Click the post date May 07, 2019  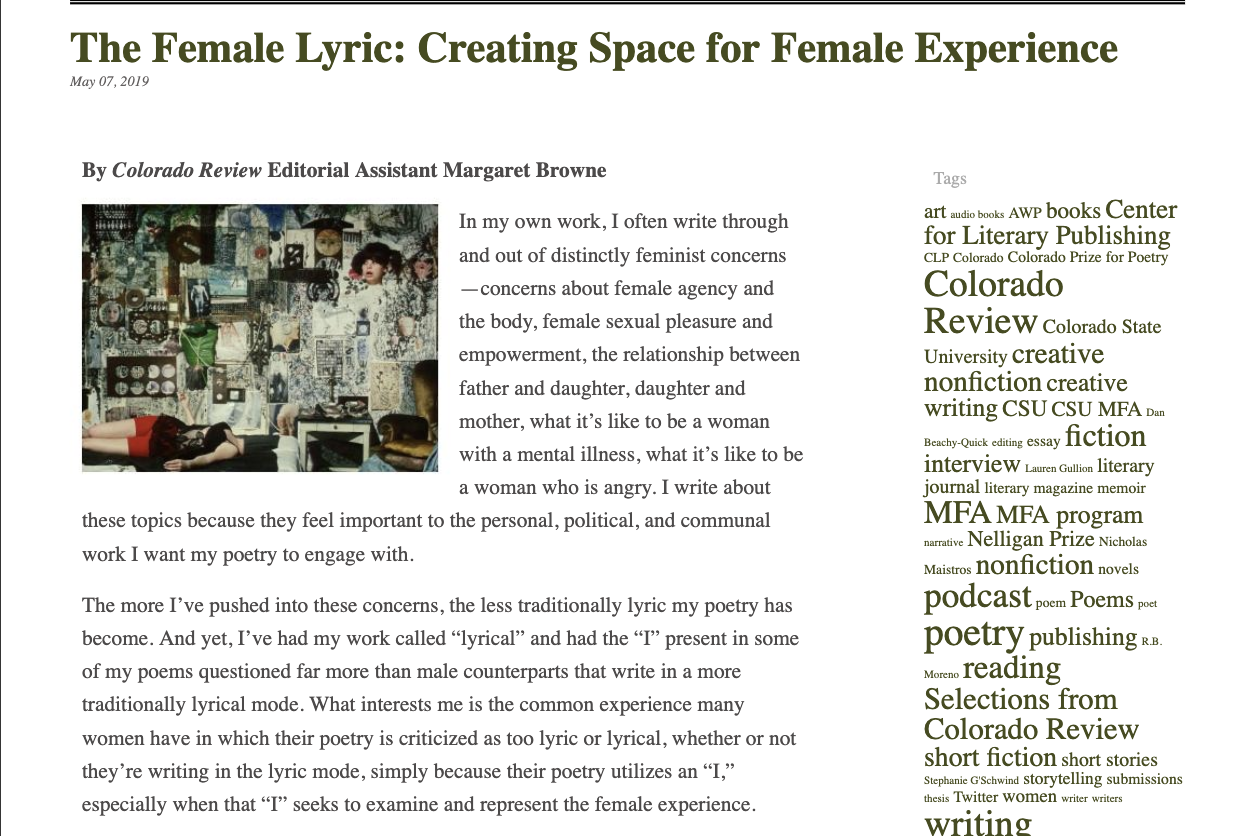(x=109, y=82)
